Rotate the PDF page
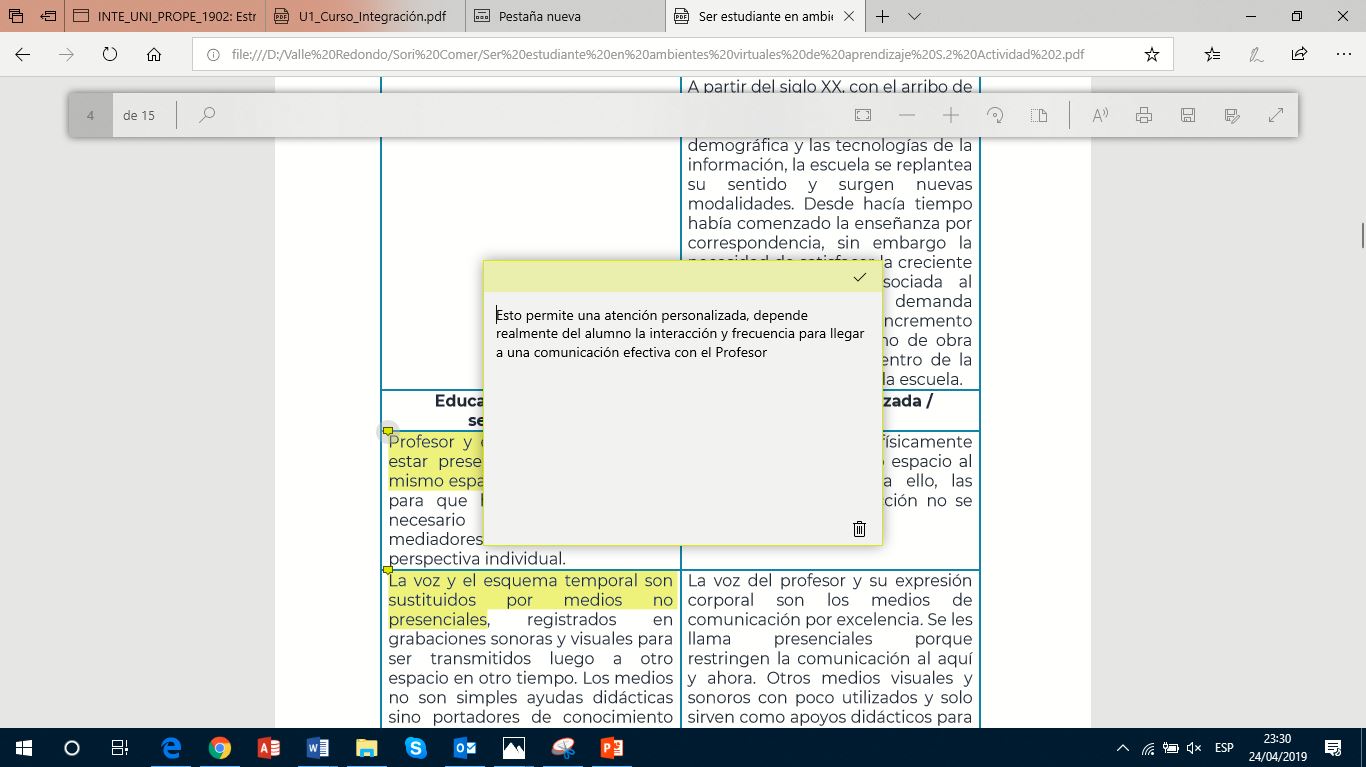This screenshot has width=1366, height=767. pos(995,115)
